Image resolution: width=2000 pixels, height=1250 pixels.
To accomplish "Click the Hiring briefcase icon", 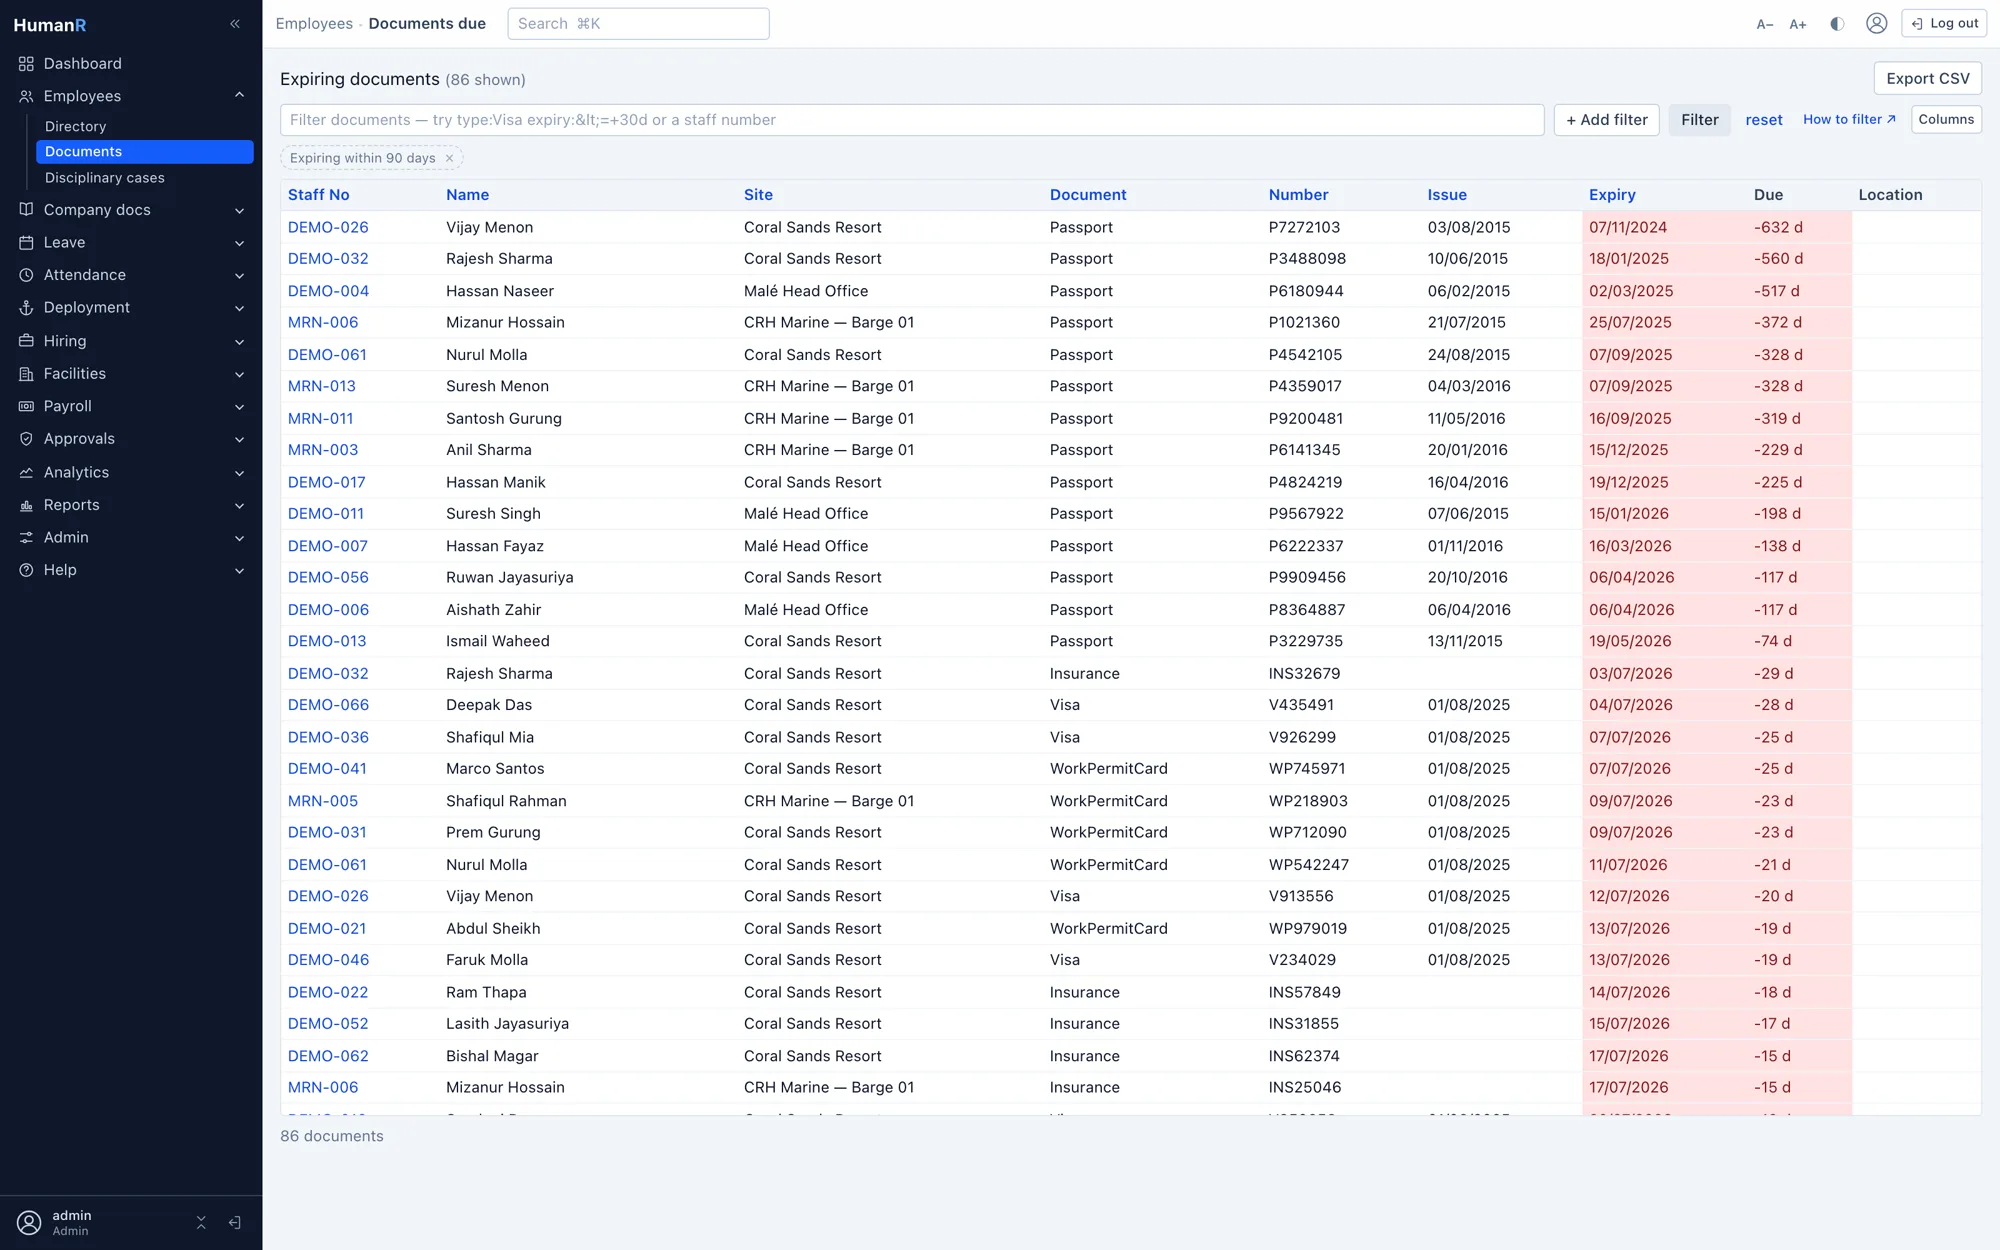I will pyautogui.click(x=26, y=341).
